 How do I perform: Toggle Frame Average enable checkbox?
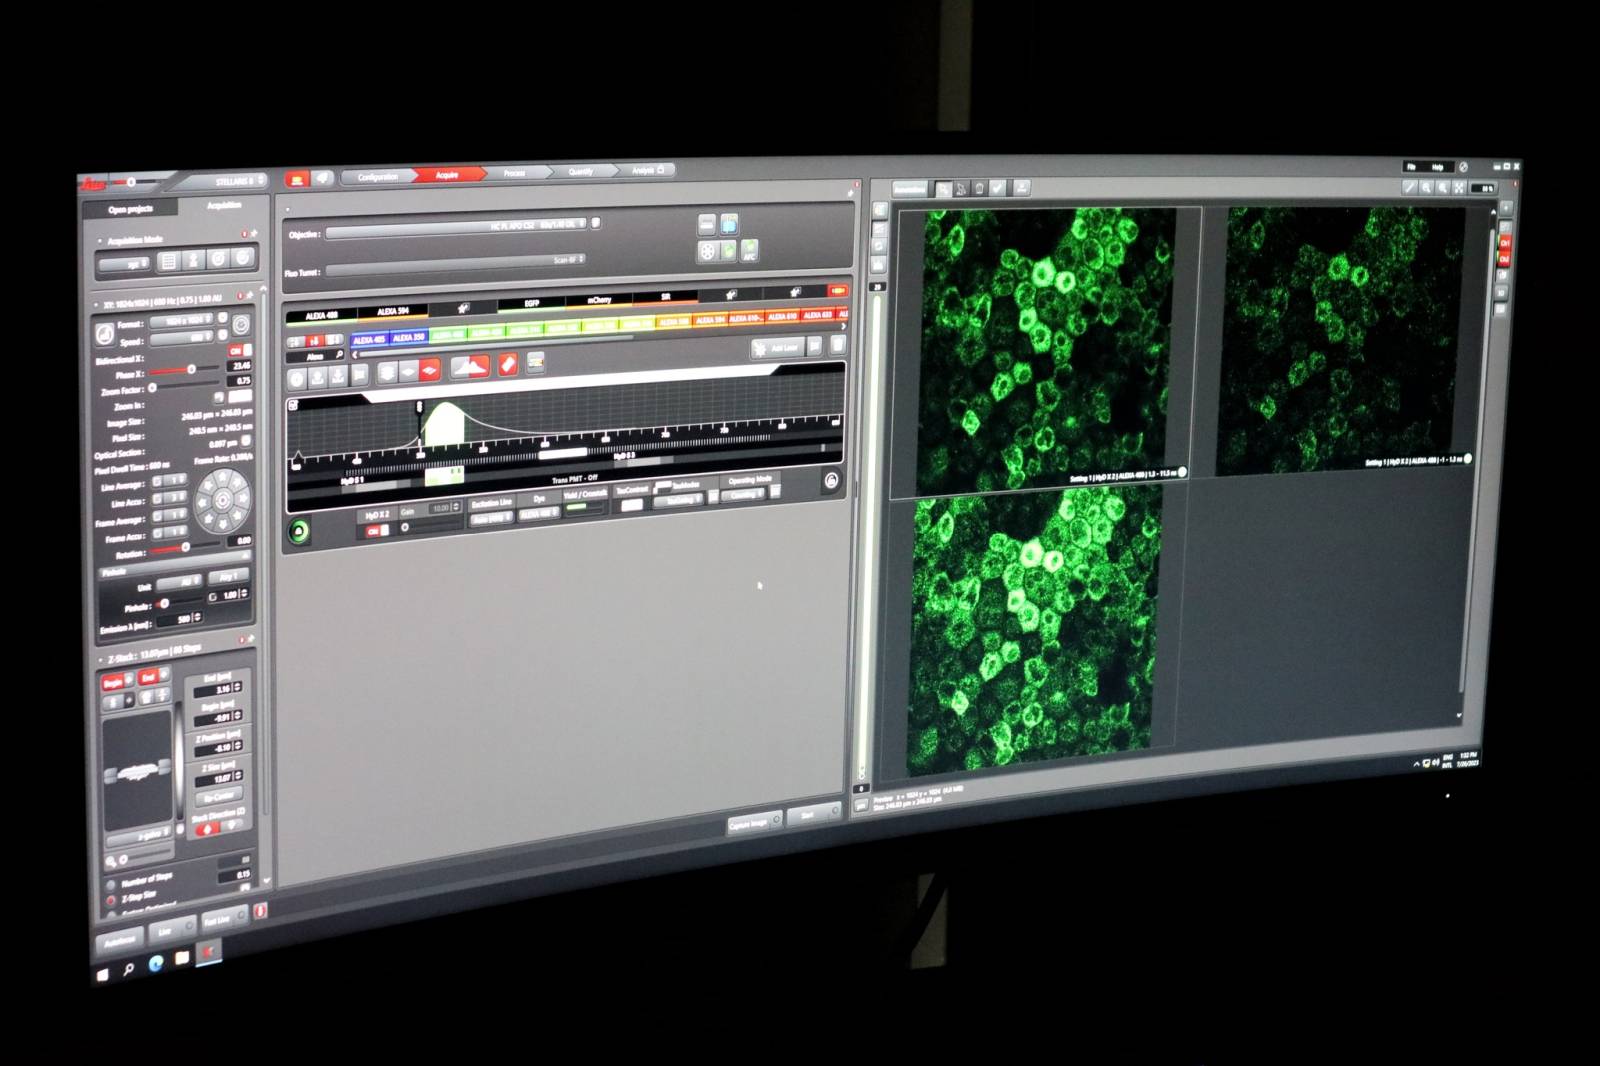[x=156, y=517]
